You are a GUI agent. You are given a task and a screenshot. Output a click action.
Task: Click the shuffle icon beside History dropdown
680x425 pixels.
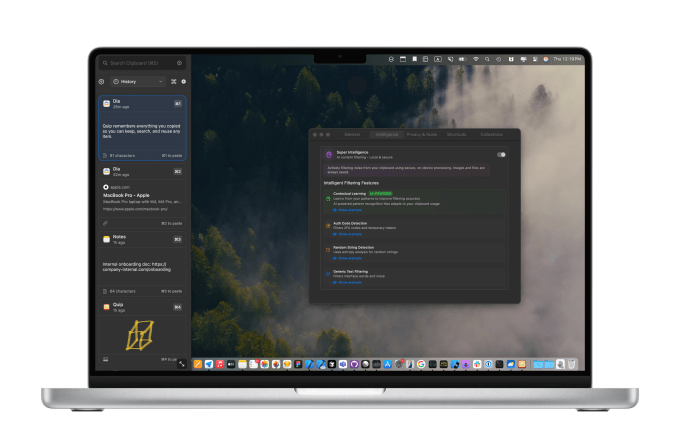click(173, 82)
